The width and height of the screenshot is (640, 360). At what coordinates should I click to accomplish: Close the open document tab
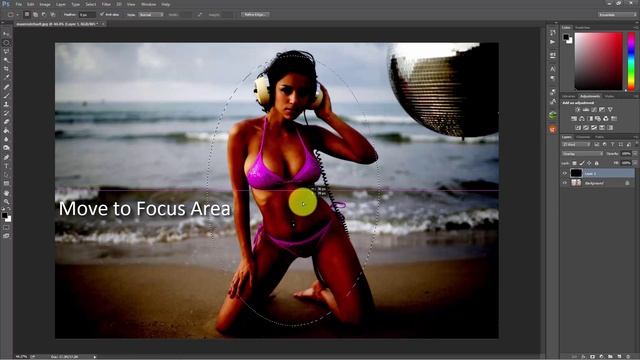tap(103, 24)
